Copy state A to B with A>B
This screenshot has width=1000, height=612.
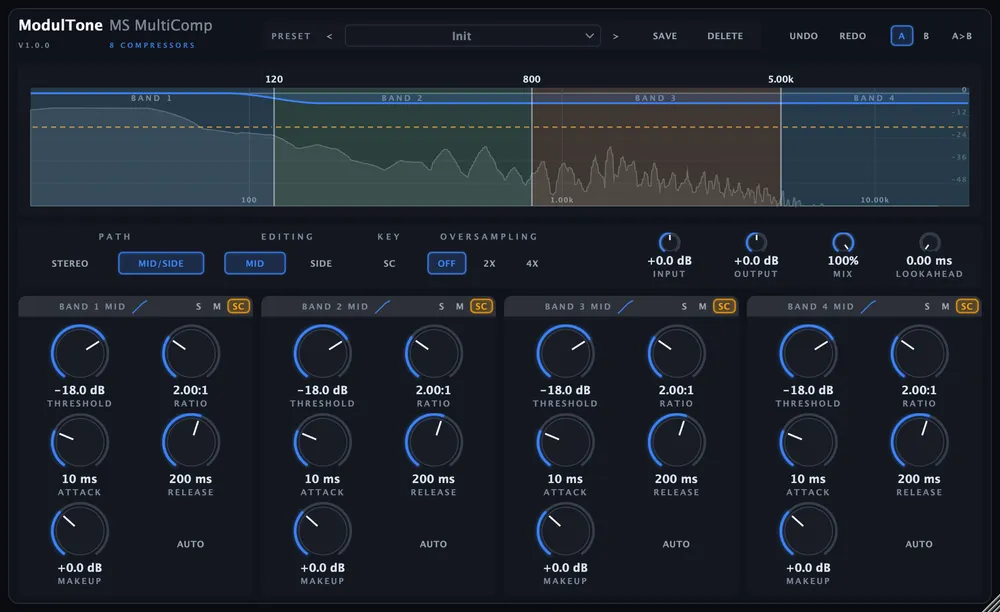(962, 36)
